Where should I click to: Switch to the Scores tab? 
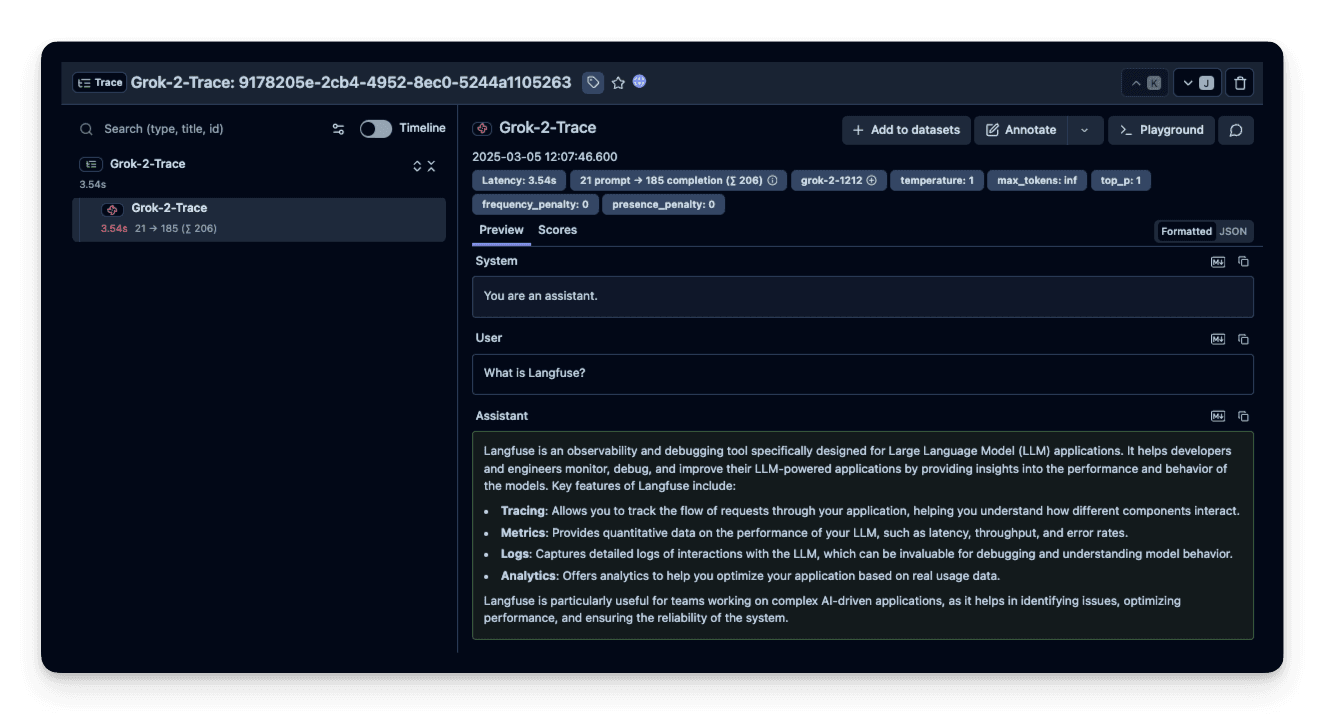[x=557, y=230]
